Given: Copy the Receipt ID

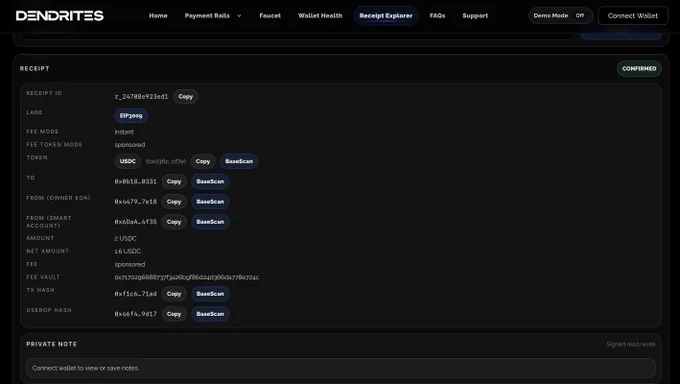Looking at the screenshot, I should coord(186,97).
